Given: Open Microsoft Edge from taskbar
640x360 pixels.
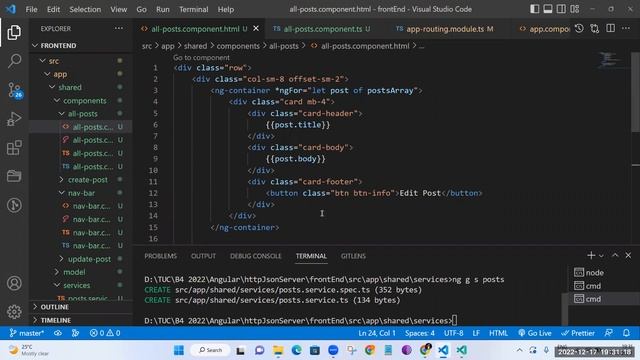Looking at the screenshot, I should [296, 350].
